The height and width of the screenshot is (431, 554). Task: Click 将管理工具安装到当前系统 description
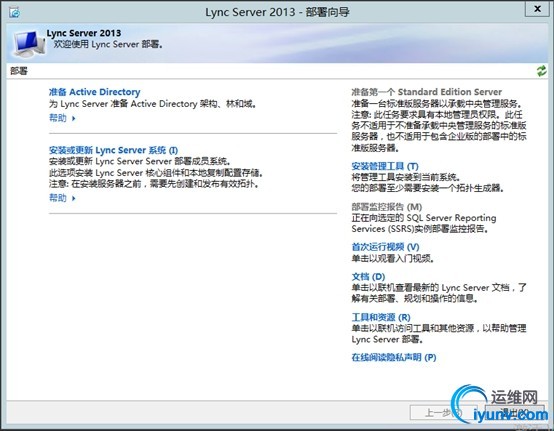[x=406, y=177]
